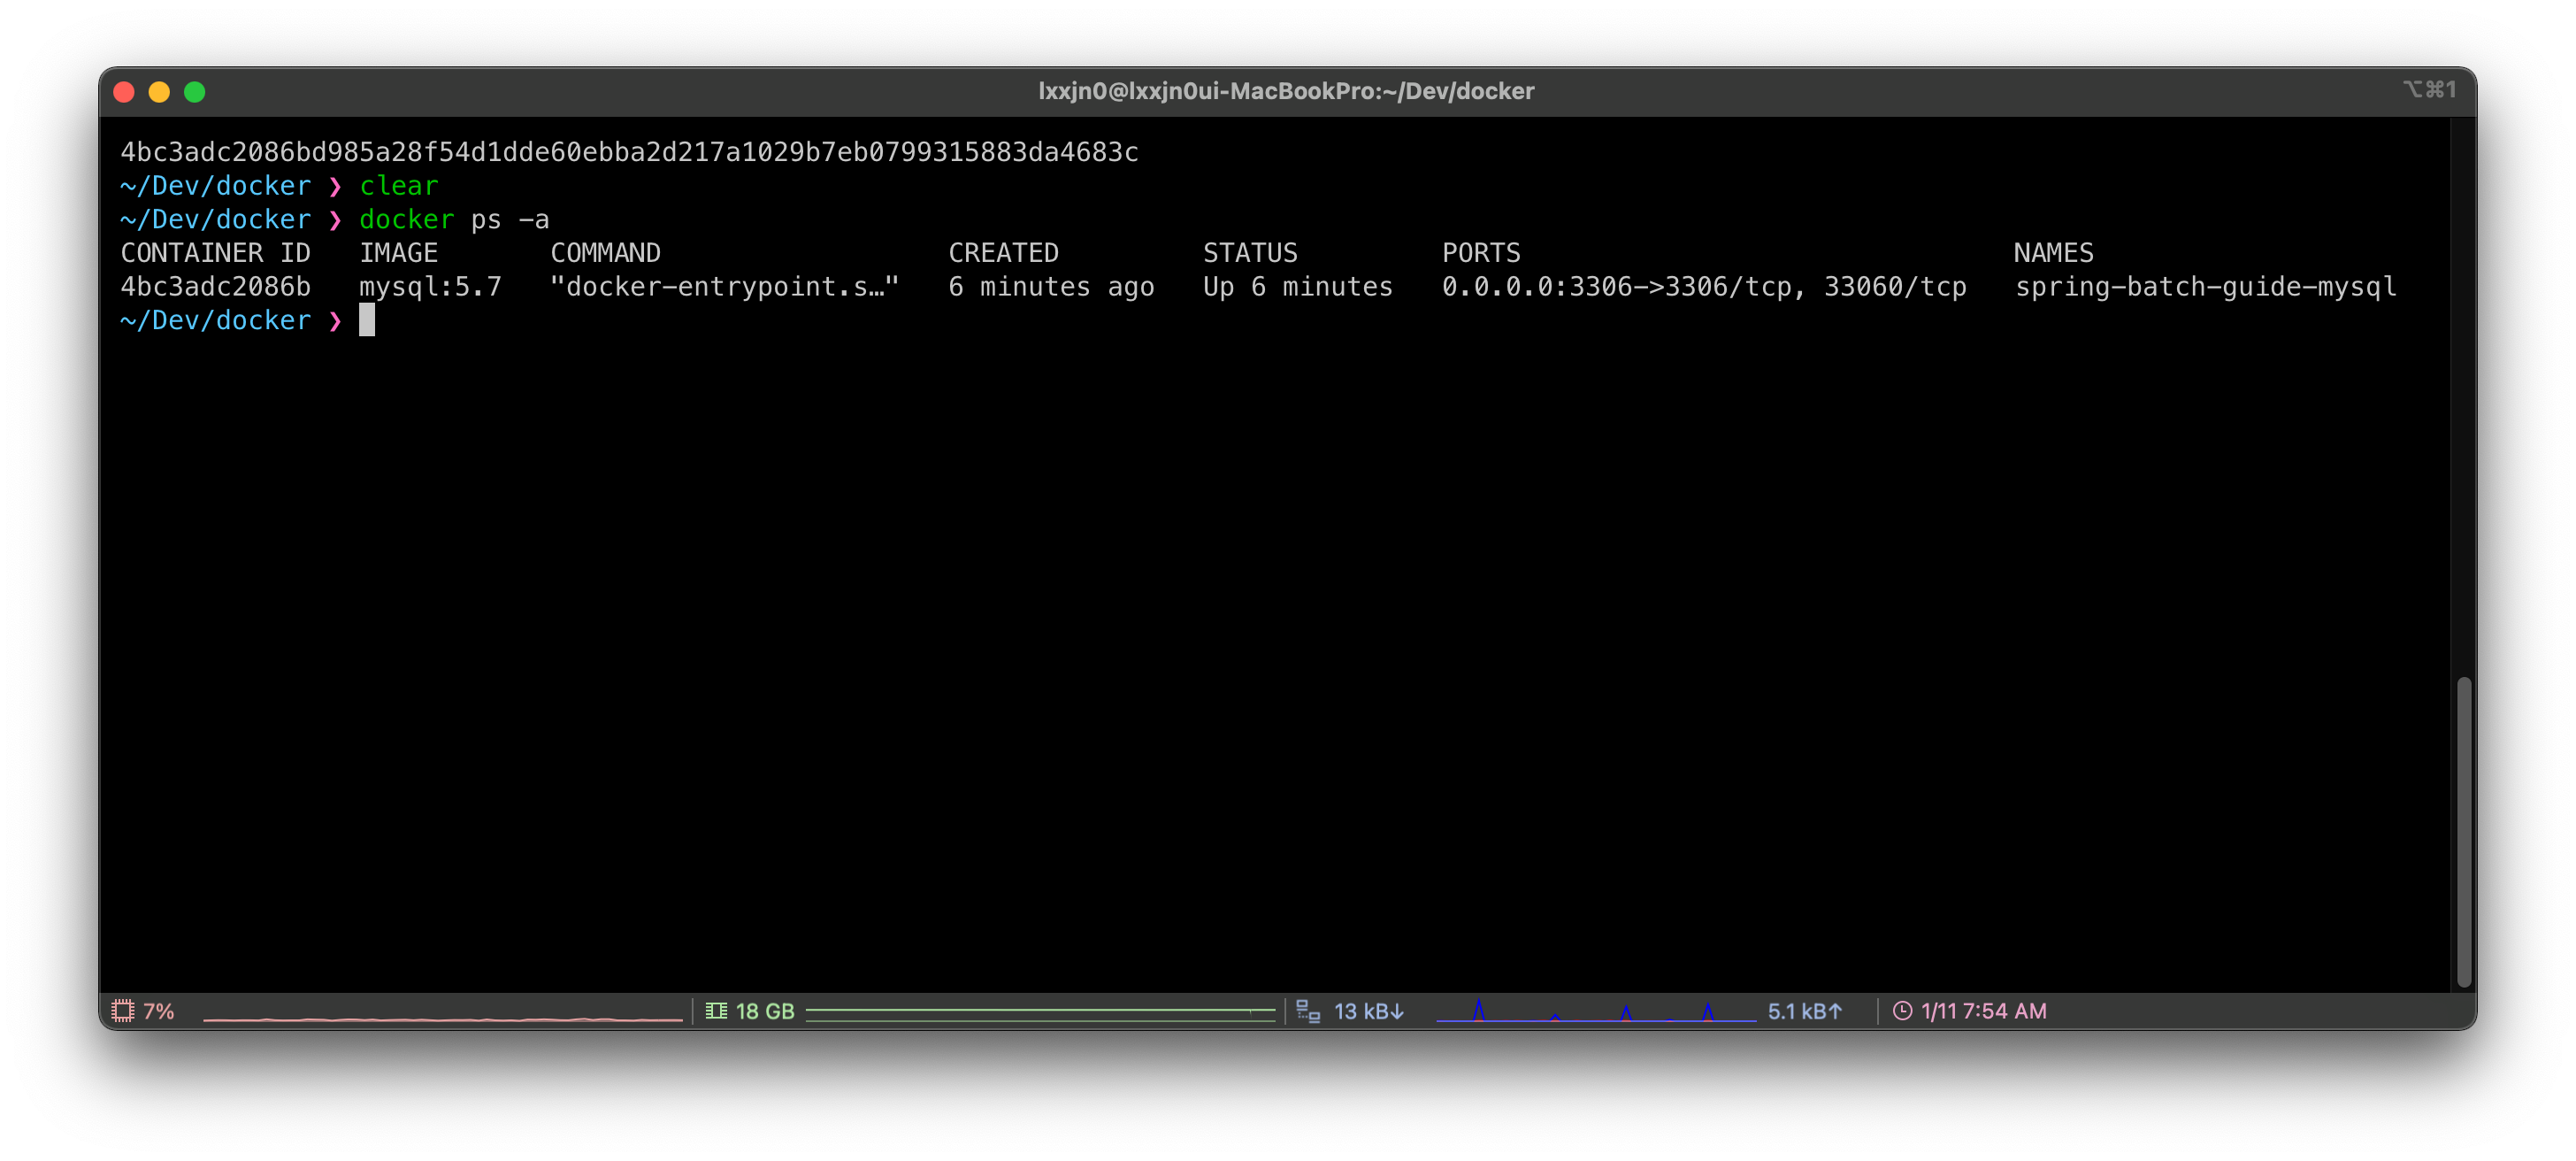Click the red close window button
Image resolution: width=2576 pixels, height=1161 pixels.
124,92
